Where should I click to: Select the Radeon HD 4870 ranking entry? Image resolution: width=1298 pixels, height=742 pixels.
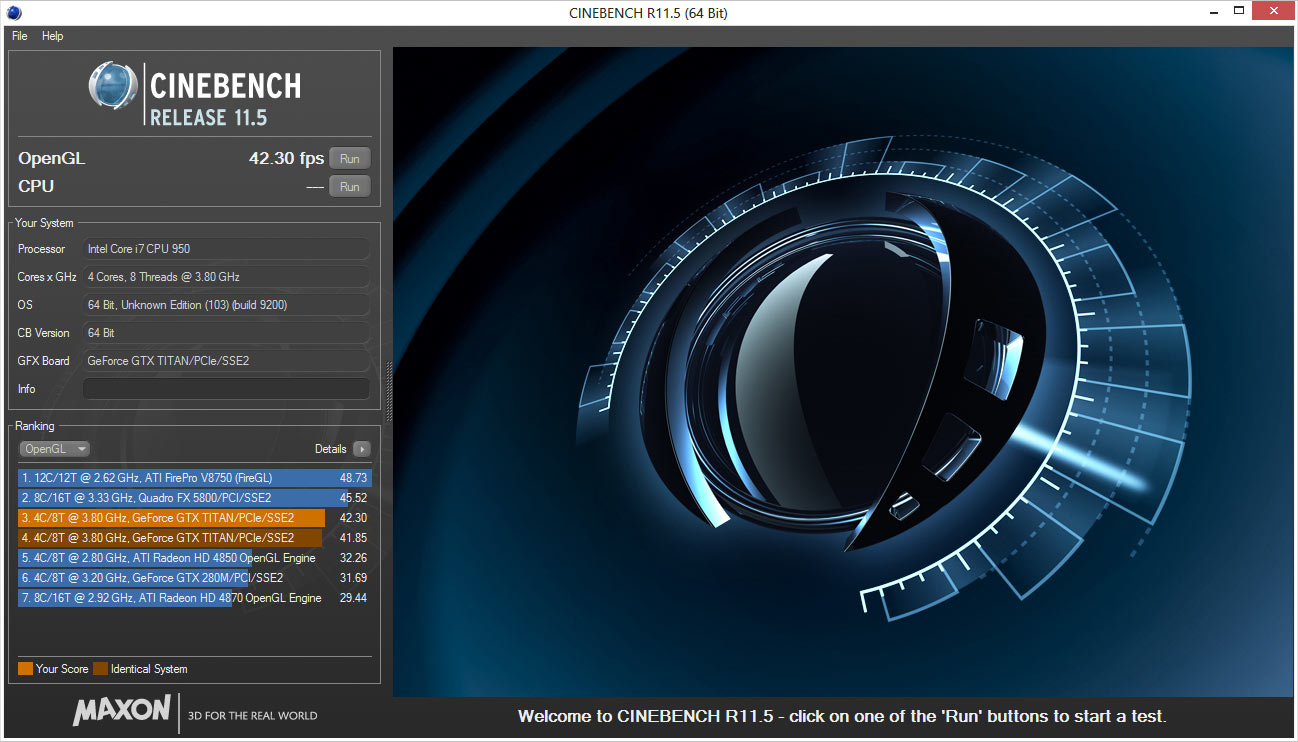click(194, 598)
